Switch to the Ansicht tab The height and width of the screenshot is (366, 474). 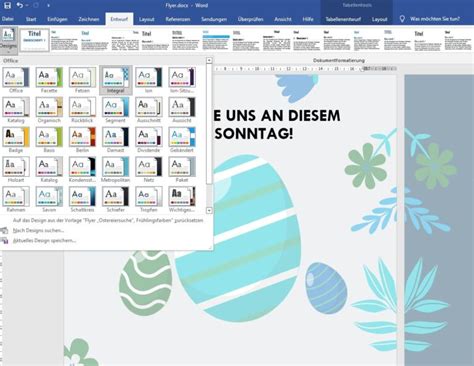[283, 19]
